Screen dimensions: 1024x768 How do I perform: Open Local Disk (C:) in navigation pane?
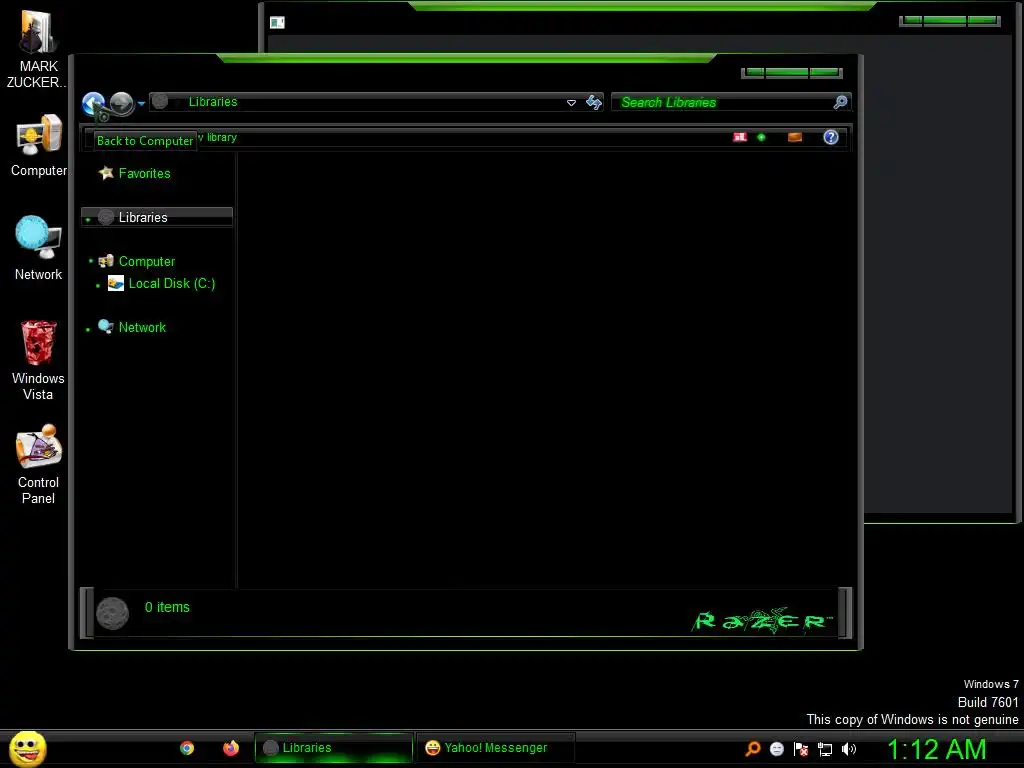(x=172, y=283)
